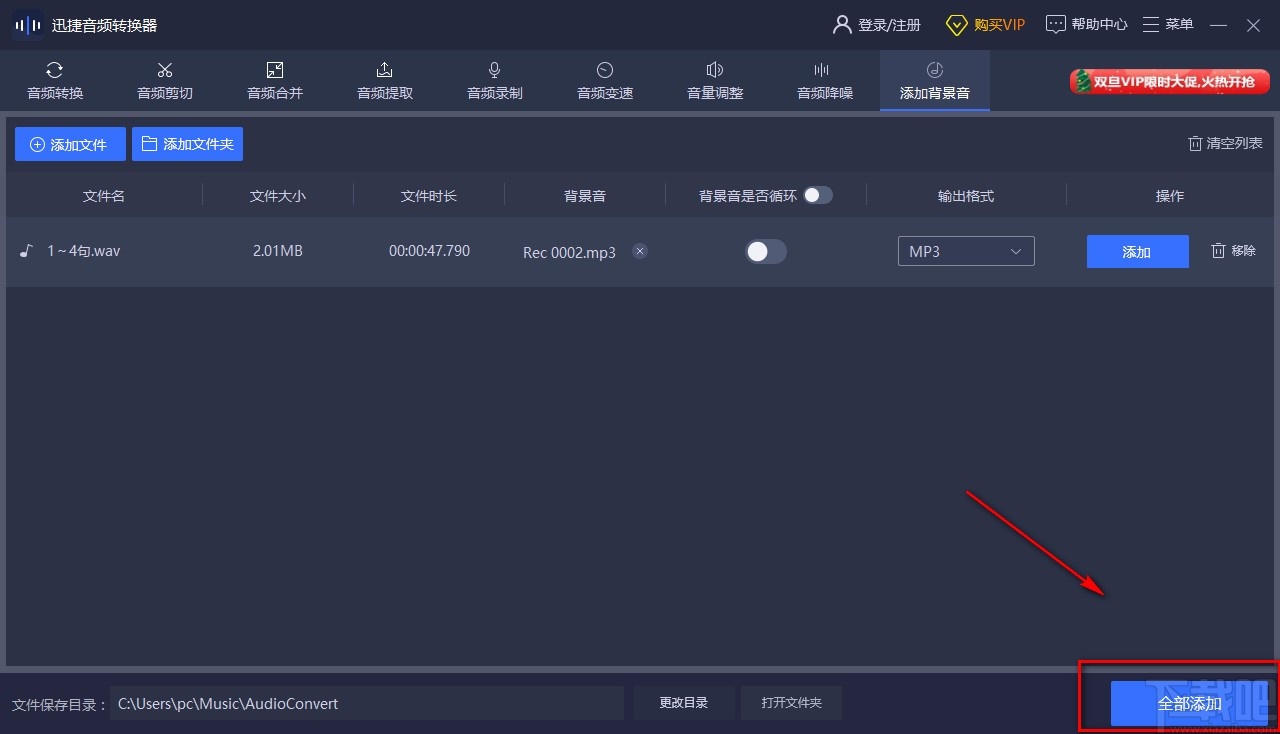Switch to 音频合并 audio merge
Screen dimensions: 1280x734
(x=275, y=80)
